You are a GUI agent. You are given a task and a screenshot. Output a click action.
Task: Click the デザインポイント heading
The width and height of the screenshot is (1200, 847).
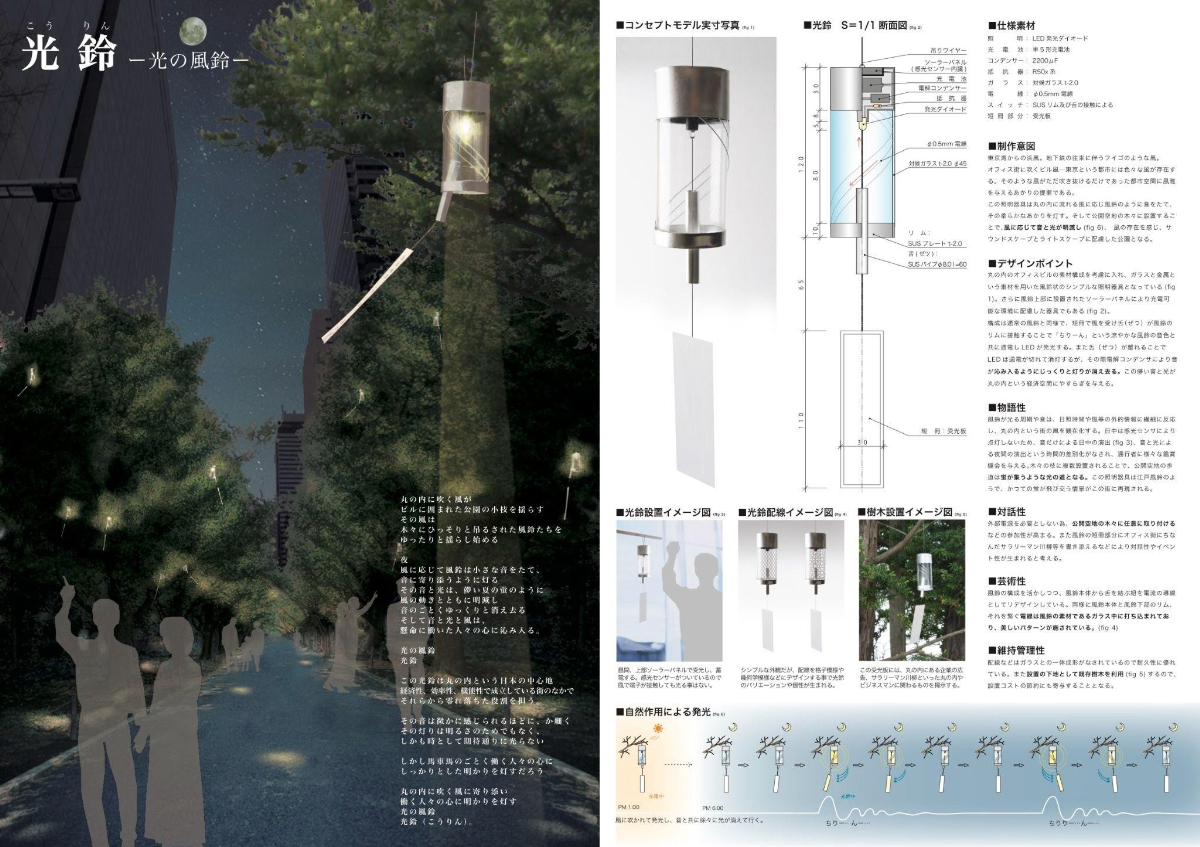(x=1024, y=263)
